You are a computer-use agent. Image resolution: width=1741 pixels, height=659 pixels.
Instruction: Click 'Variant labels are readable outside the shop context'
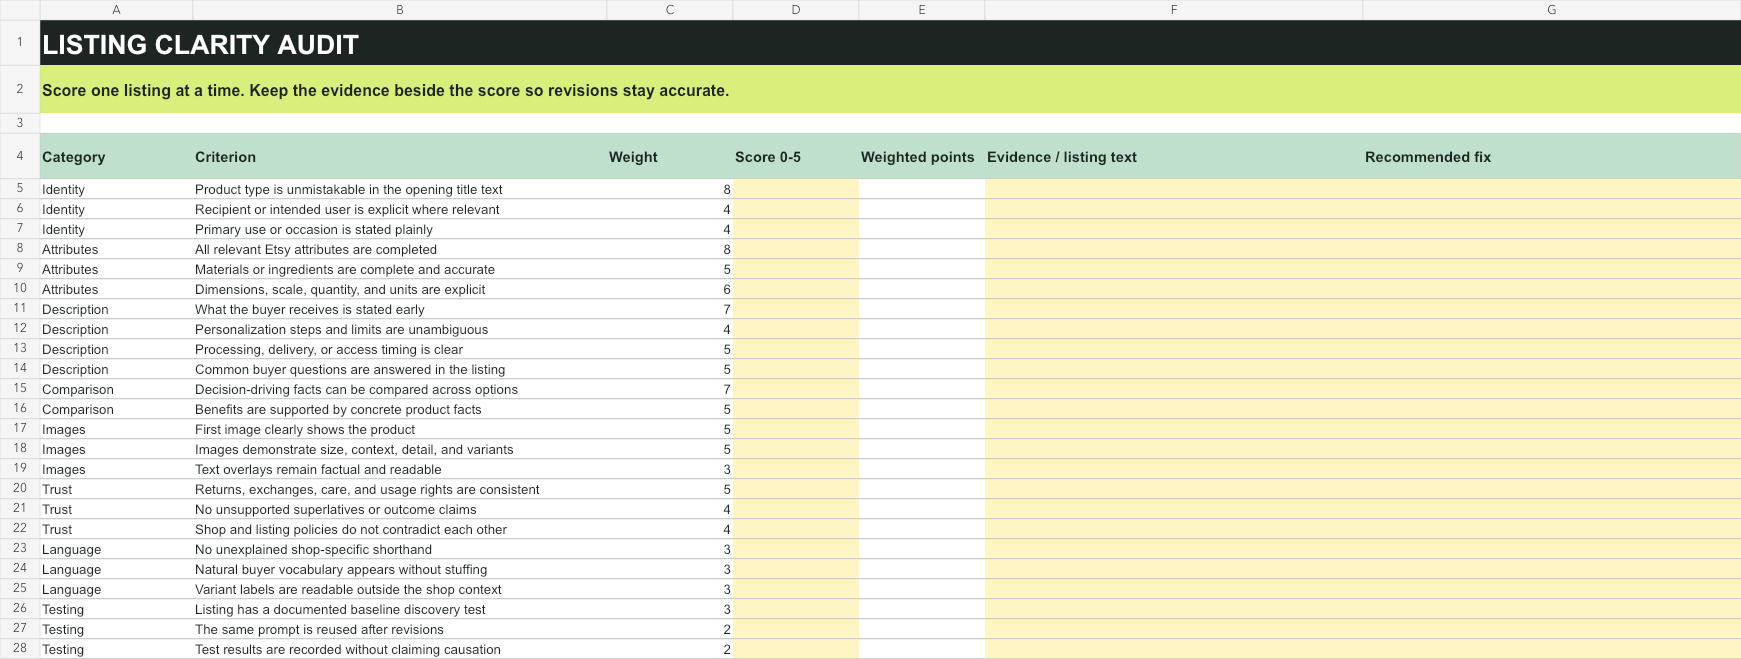[x=348, y=589]
